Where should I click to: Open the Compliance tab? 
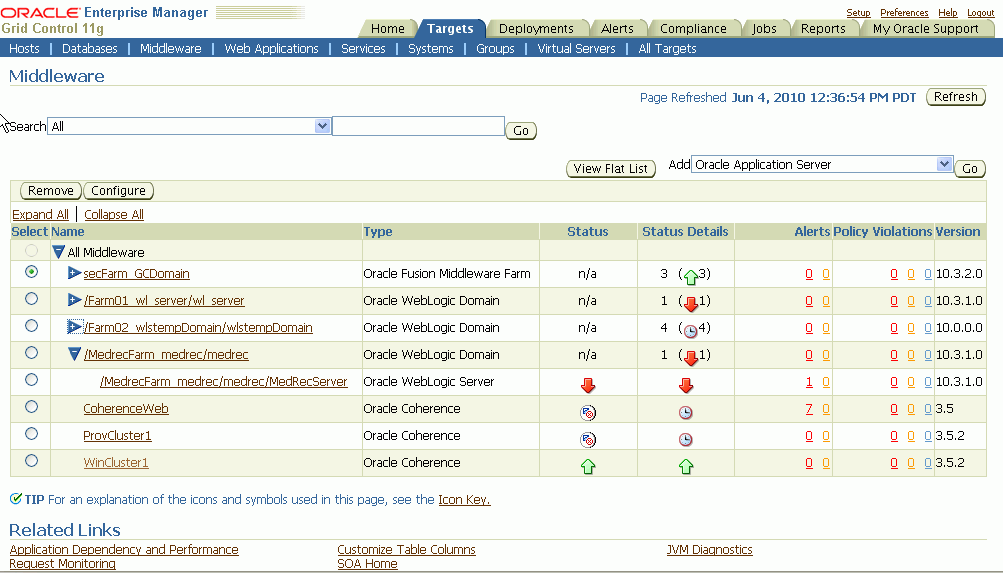(x=693, y=28)
